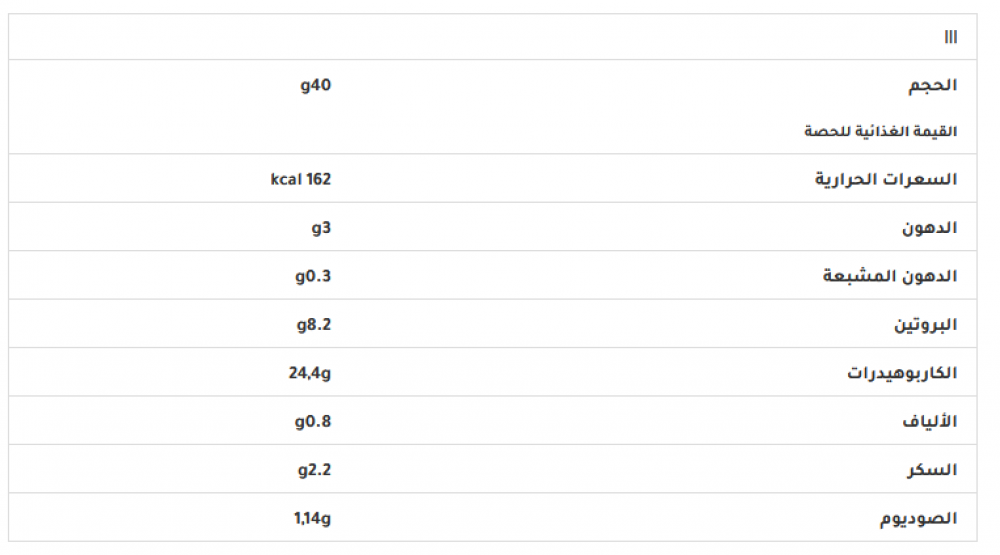The height and width of the screenshot is (555, 1000).
Task: Select the 1,14g sodium value
Action: point(312,518)
